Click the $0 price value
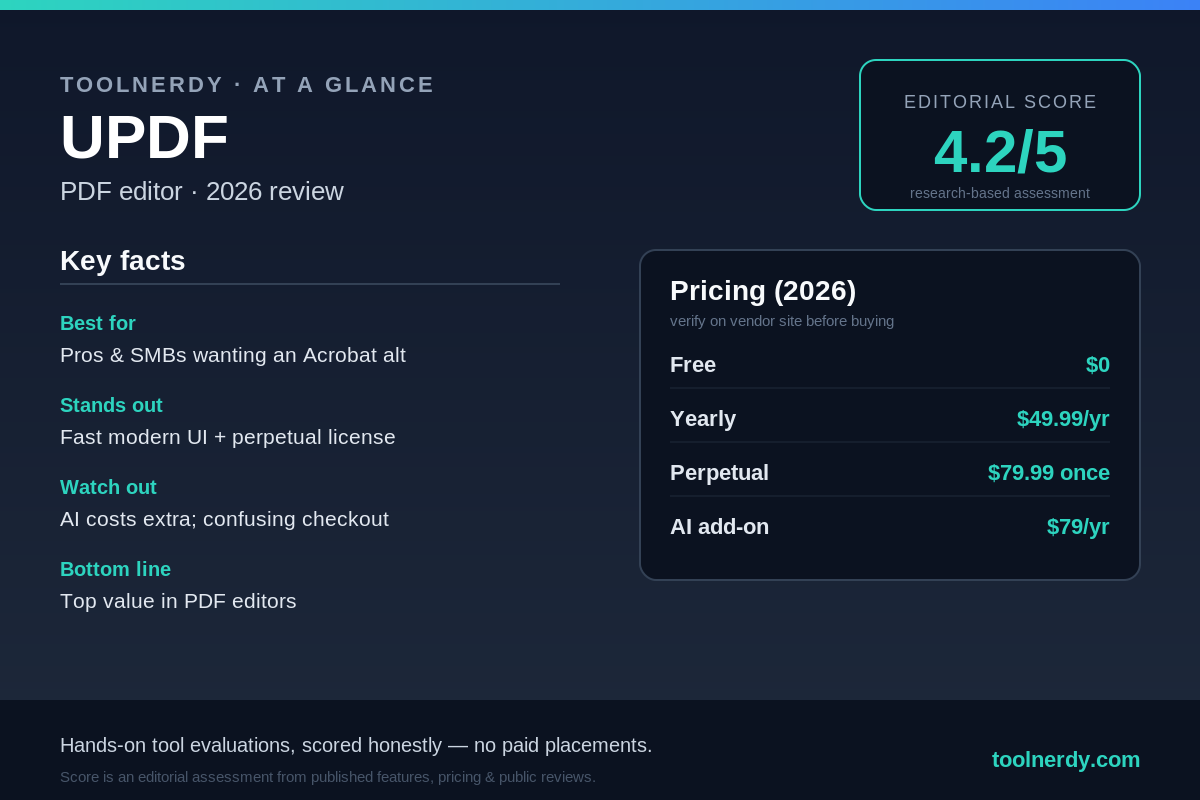The width and height of the screenshot is (1200, 800). click(x=1098, y=365)
